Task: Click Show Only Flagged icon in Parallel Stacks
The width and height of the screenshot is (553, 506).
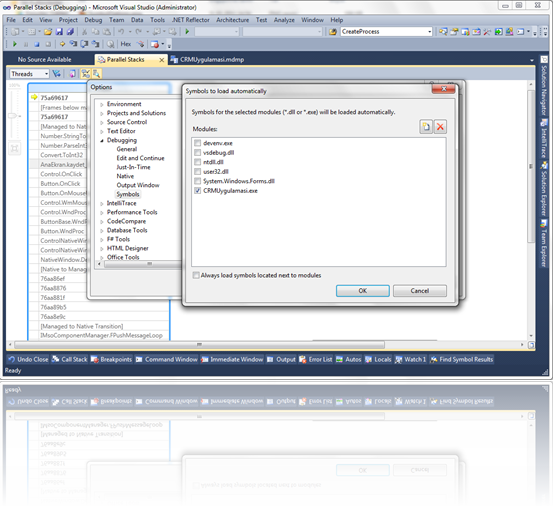Action: (x=56, y=74)
